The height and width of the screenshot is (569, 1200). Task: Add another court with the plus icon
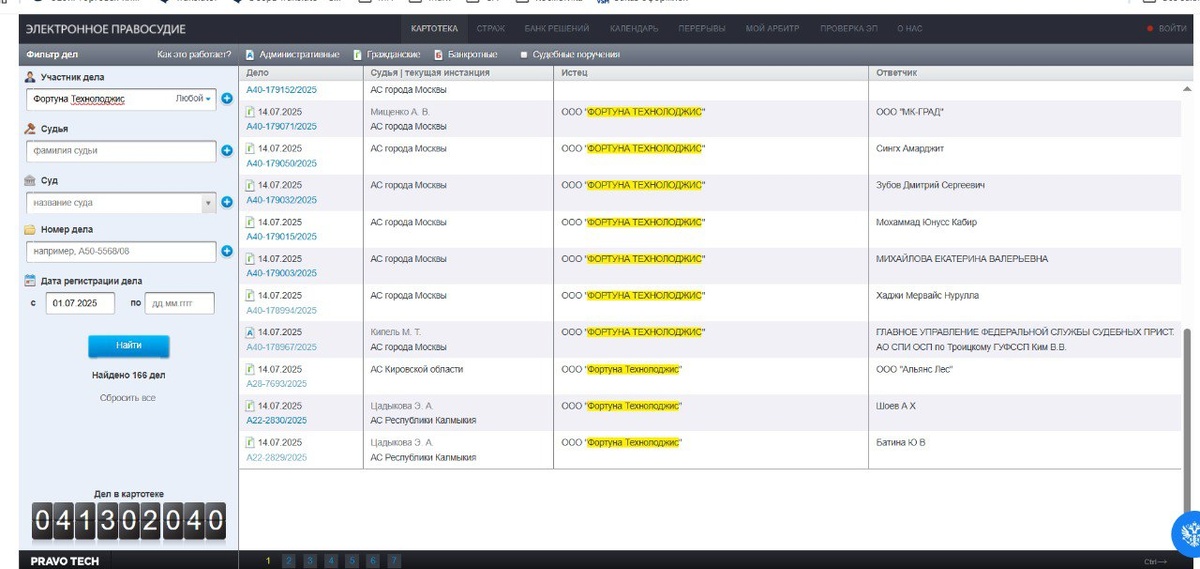coord(227,202)
